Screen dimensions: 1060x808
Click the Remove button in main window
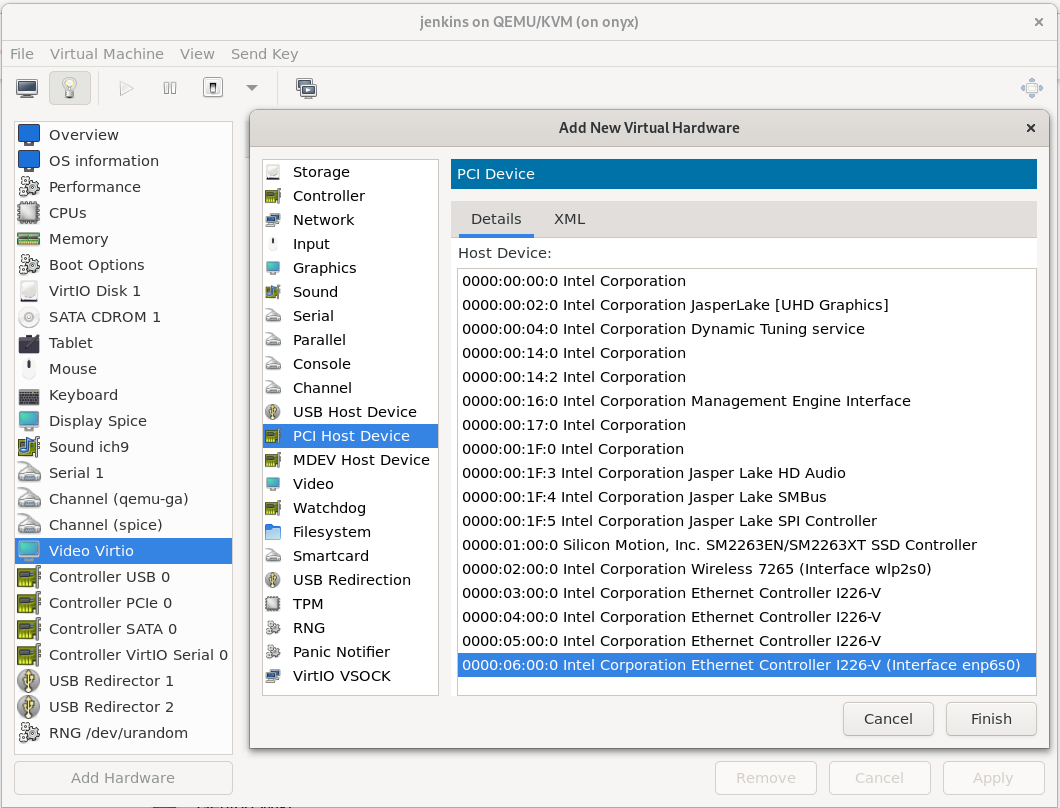tap(766, 778)
